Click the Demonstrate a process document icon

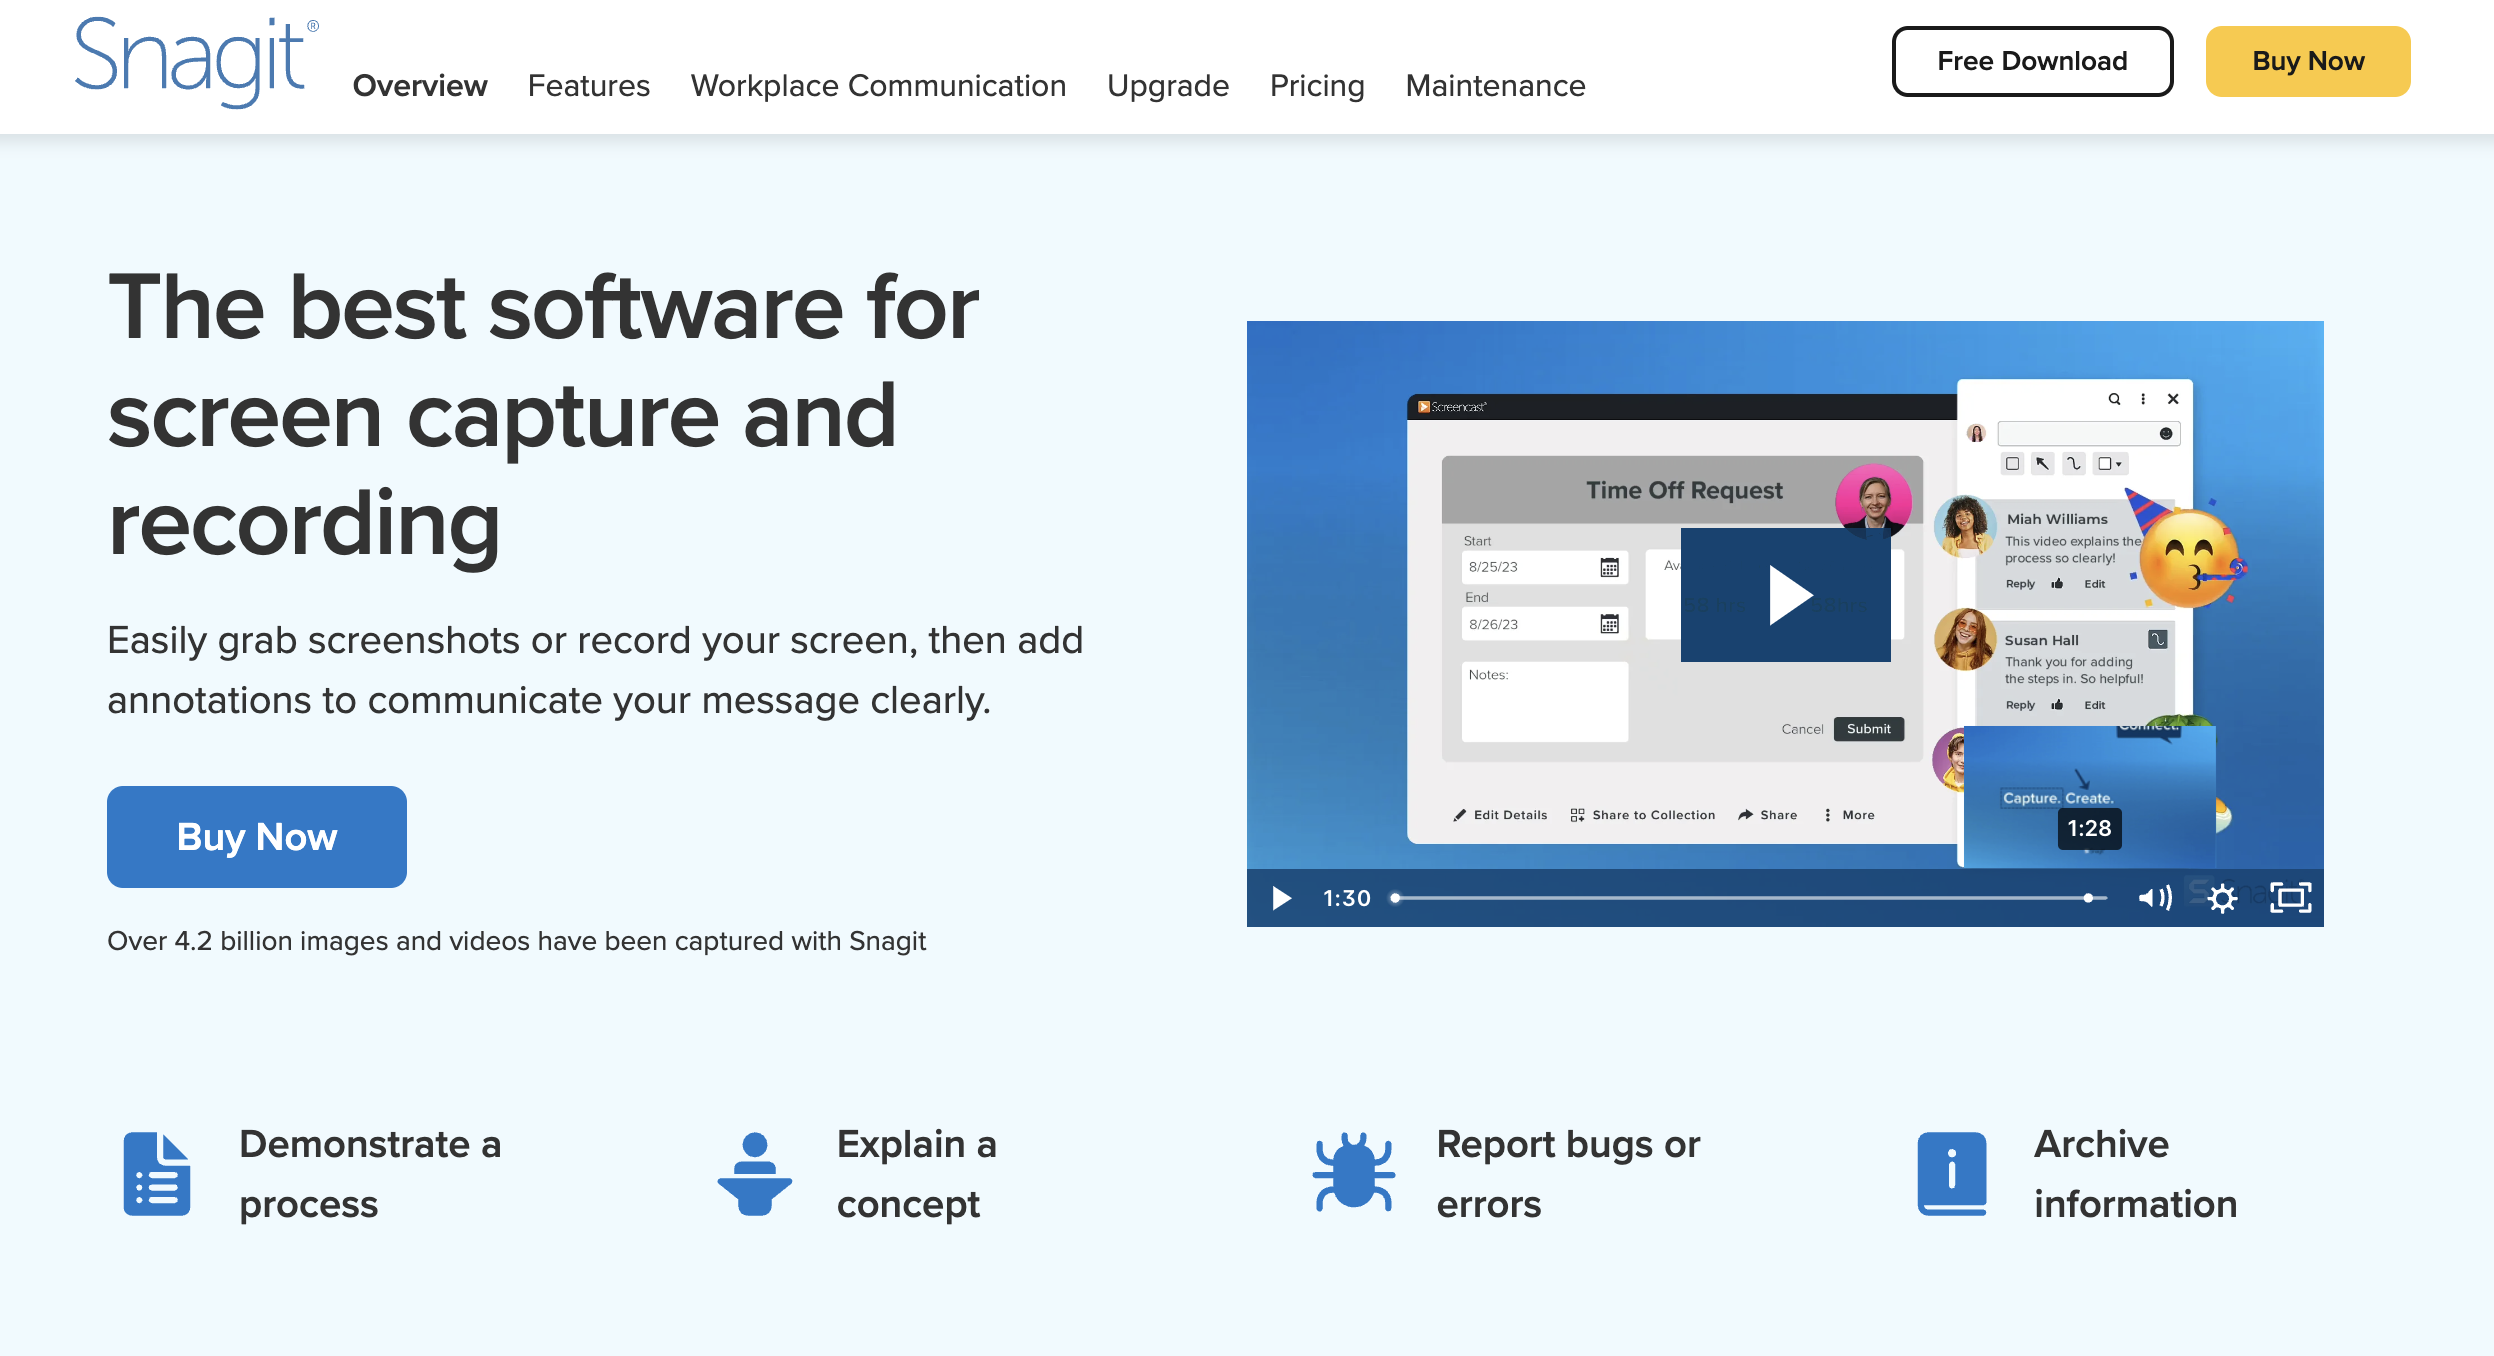[157, 1174]
